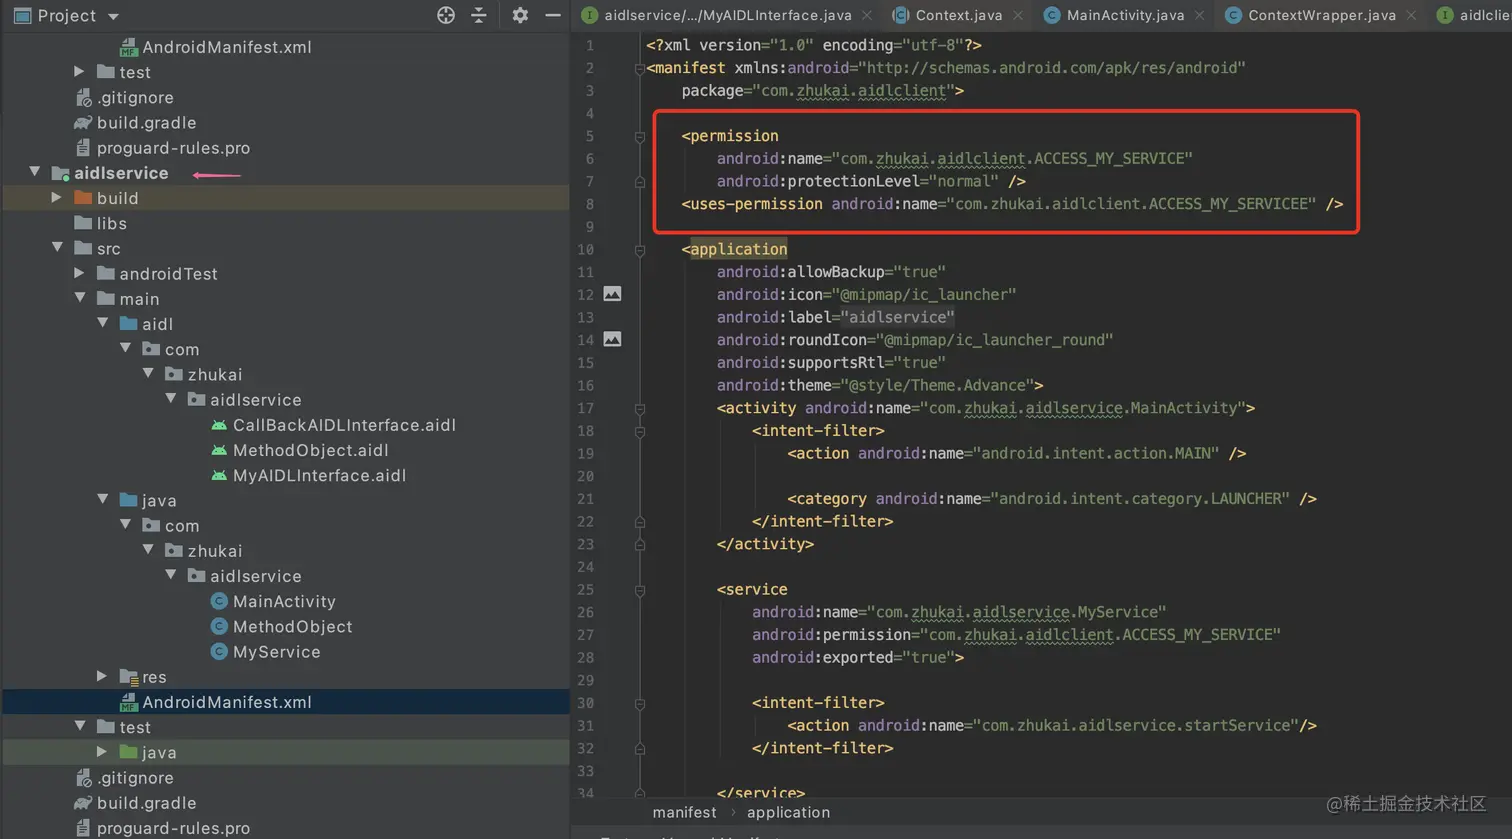Click the MyService class icon

click(x=219, y=651)
